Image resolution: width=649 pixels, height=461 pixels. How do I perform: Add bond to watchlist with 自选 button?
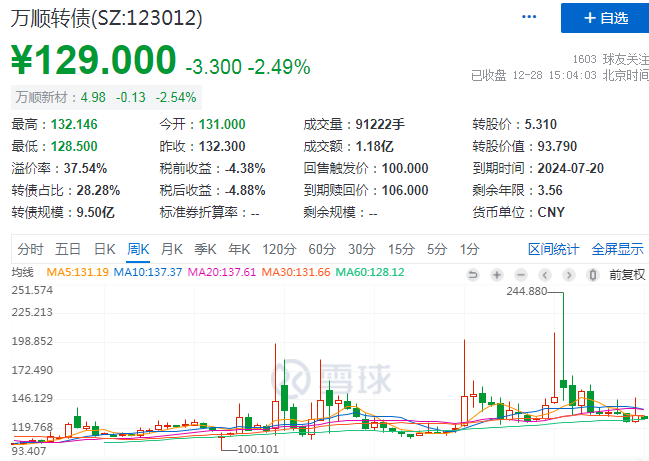point(605,18)
